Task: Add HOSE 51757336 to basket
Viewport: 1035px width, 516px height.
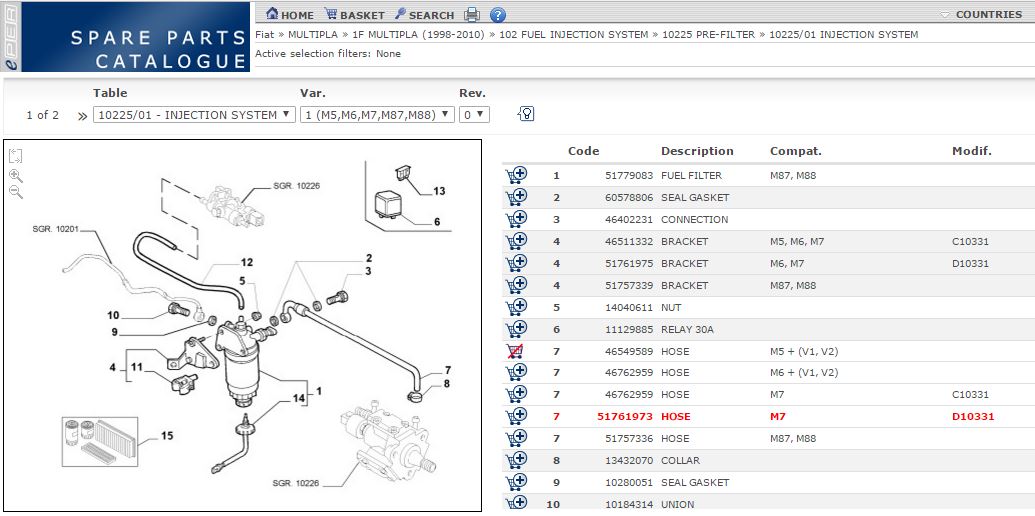Action: coord(516,438)
